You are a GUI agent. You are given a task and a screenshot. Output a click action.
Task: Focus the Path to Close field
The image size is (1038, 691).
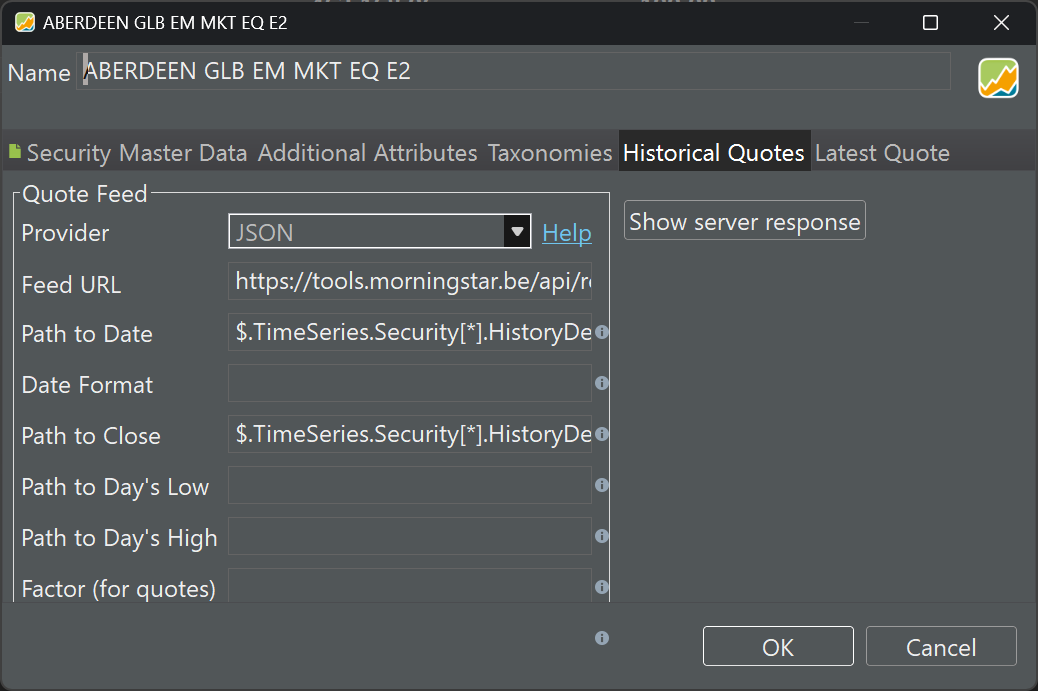[x=410, y=434]
